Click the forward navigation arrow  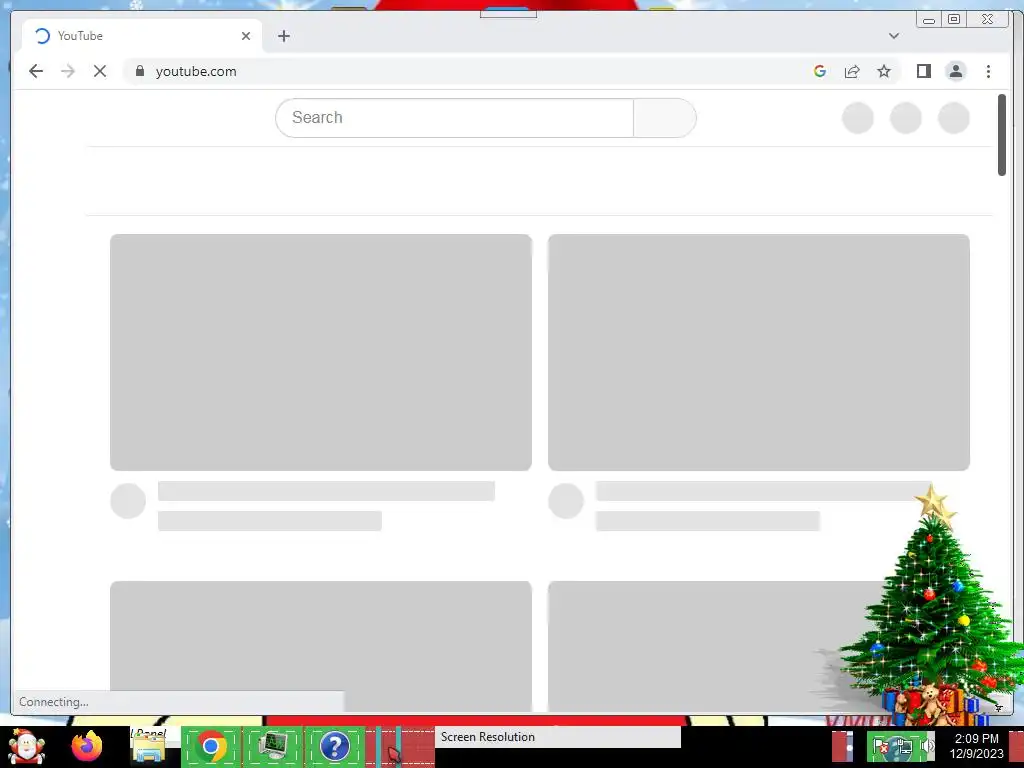point(68,71)
